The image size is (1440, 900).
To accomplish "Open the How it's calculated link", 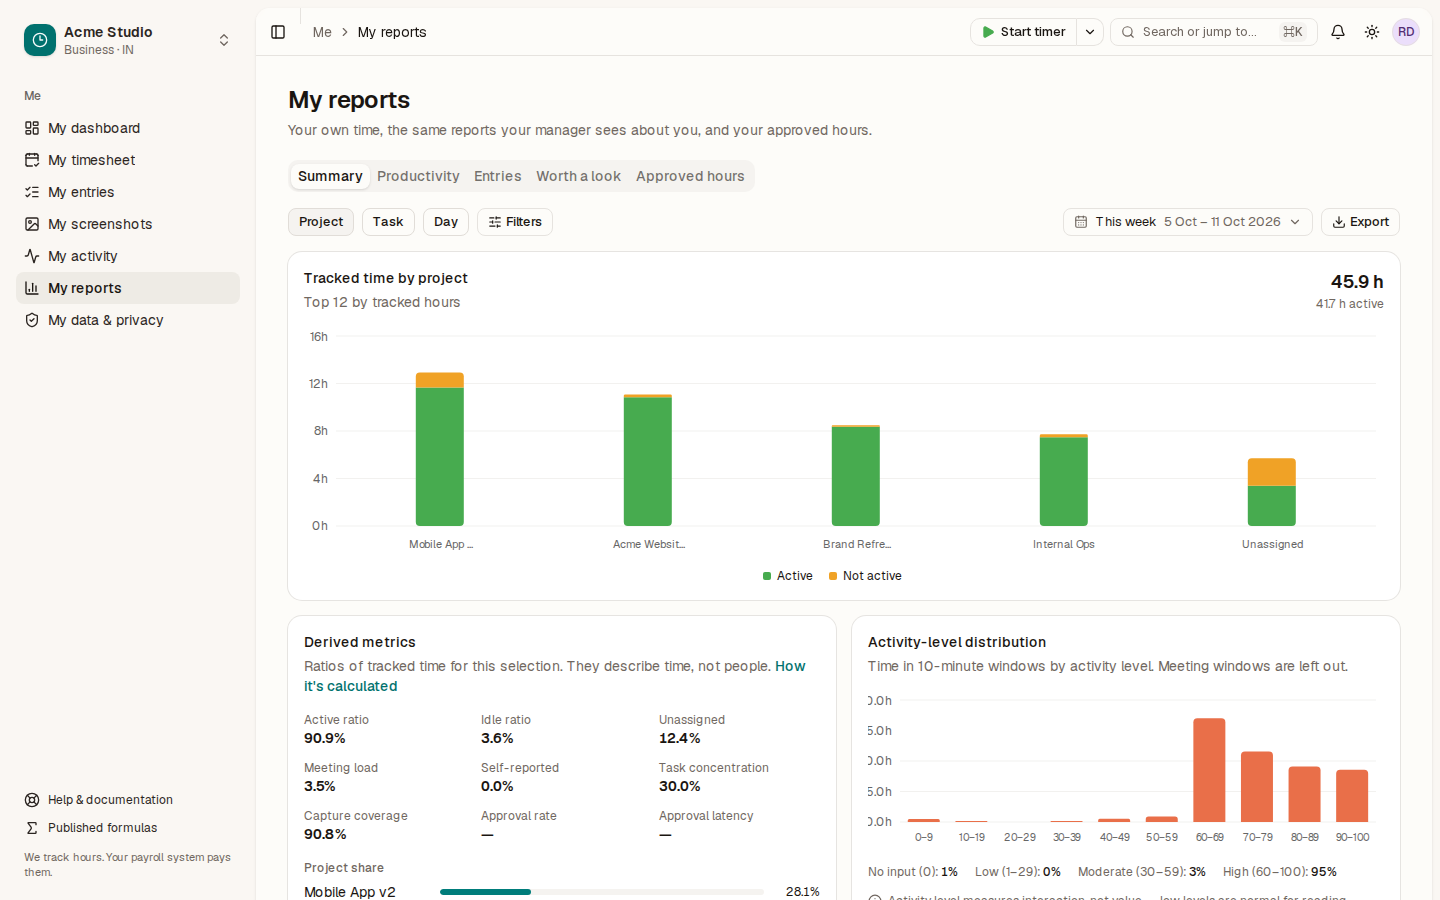I will click(790, 666).
